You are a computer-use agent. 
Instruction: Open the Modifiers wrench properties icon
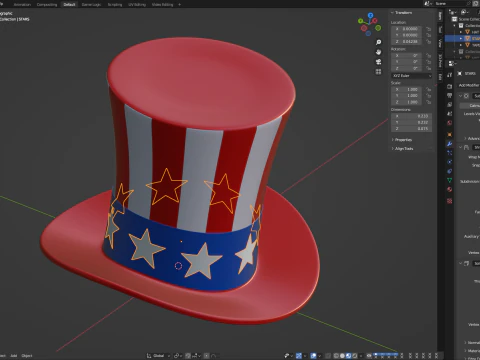pyautogui.click(x=449, y=144)
